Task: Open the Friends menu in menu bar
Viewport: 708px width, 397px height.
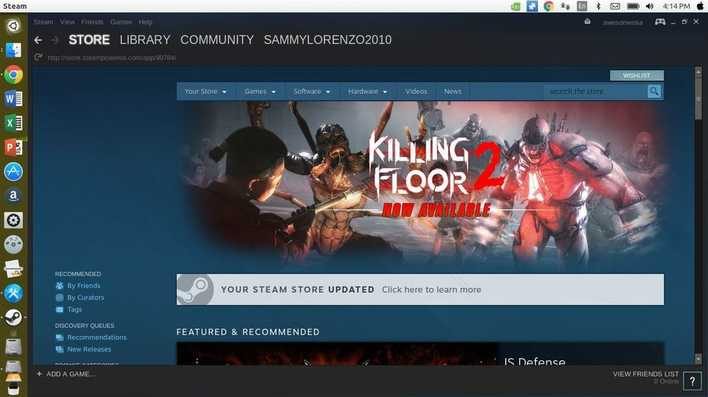Action: pyautogui.click(x=92, y=22)
